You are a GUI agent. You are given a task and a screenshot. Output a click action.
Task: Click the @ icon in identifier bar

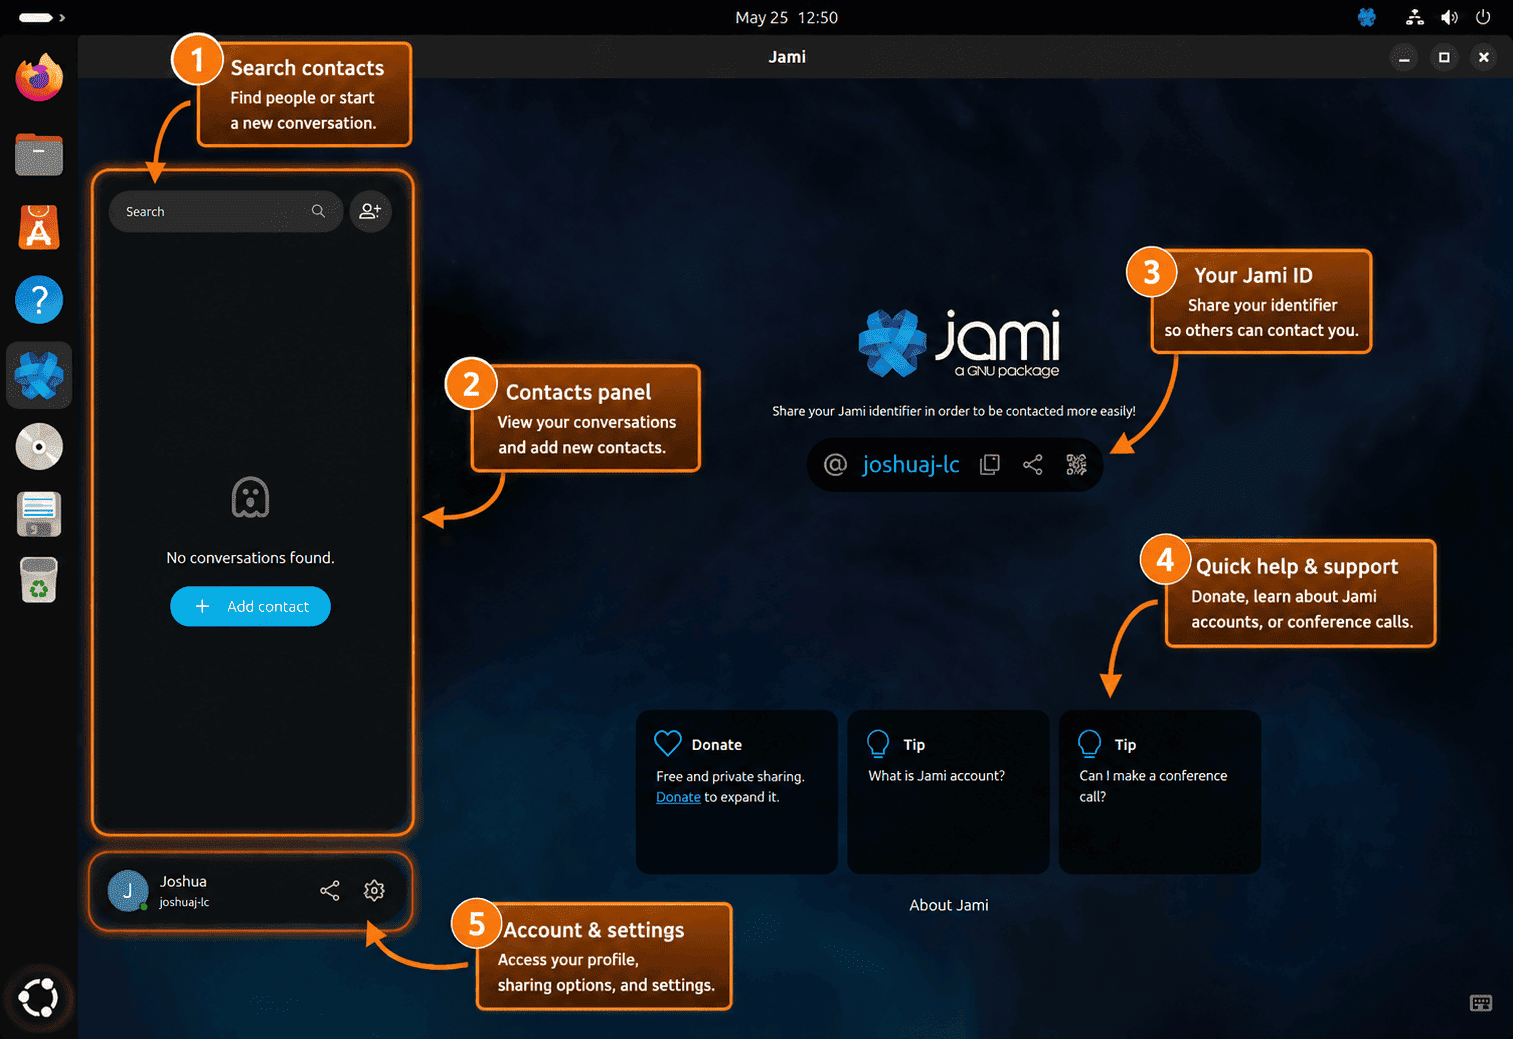tap(835, 464)
